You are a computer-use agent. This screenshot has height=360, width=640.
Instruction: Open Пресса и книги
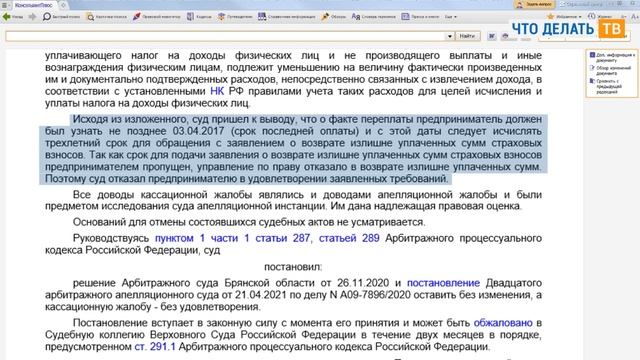click(x=420, y=17)
